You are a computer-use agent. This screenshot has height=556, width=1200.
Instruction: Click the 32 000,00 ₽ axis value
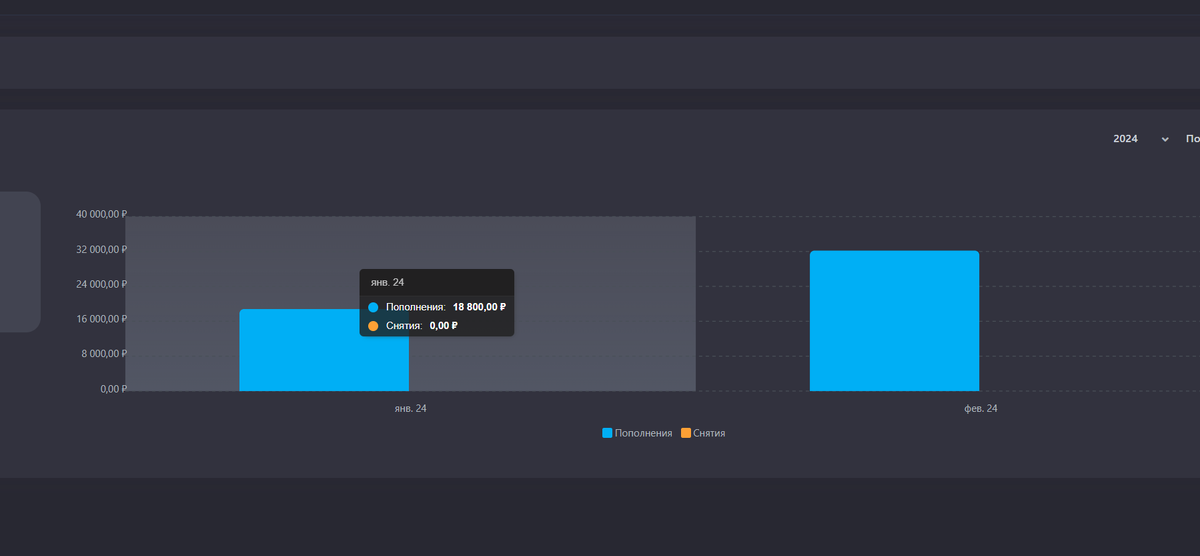(x=102, y=249)
